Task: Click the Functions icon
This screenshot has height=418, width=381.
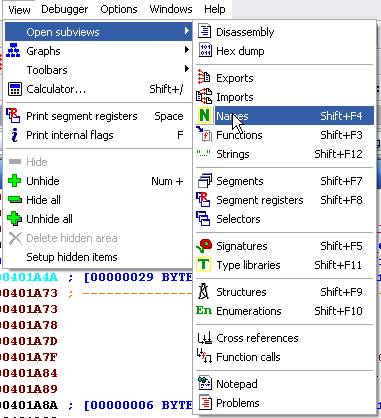Action: pos(204,134)
